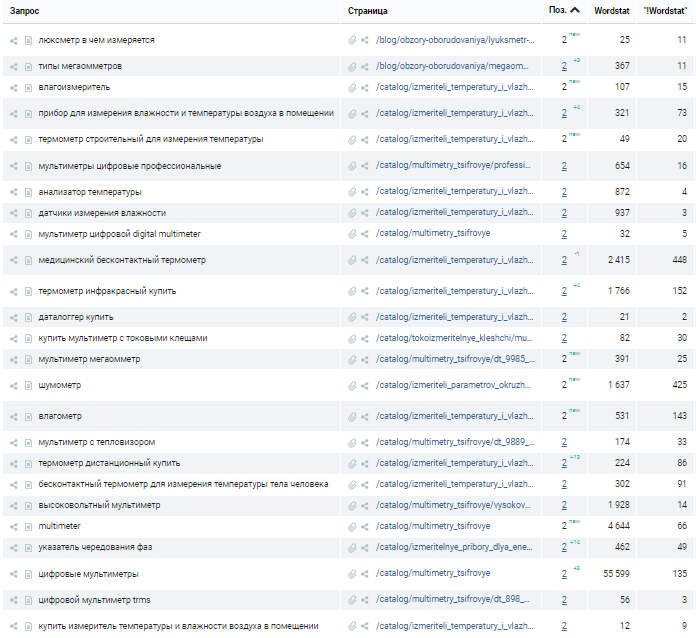Click the document icon for 'указатель чередования фаз'
The width and height of the screenshot is (696, 638).
tap(28, 548)
